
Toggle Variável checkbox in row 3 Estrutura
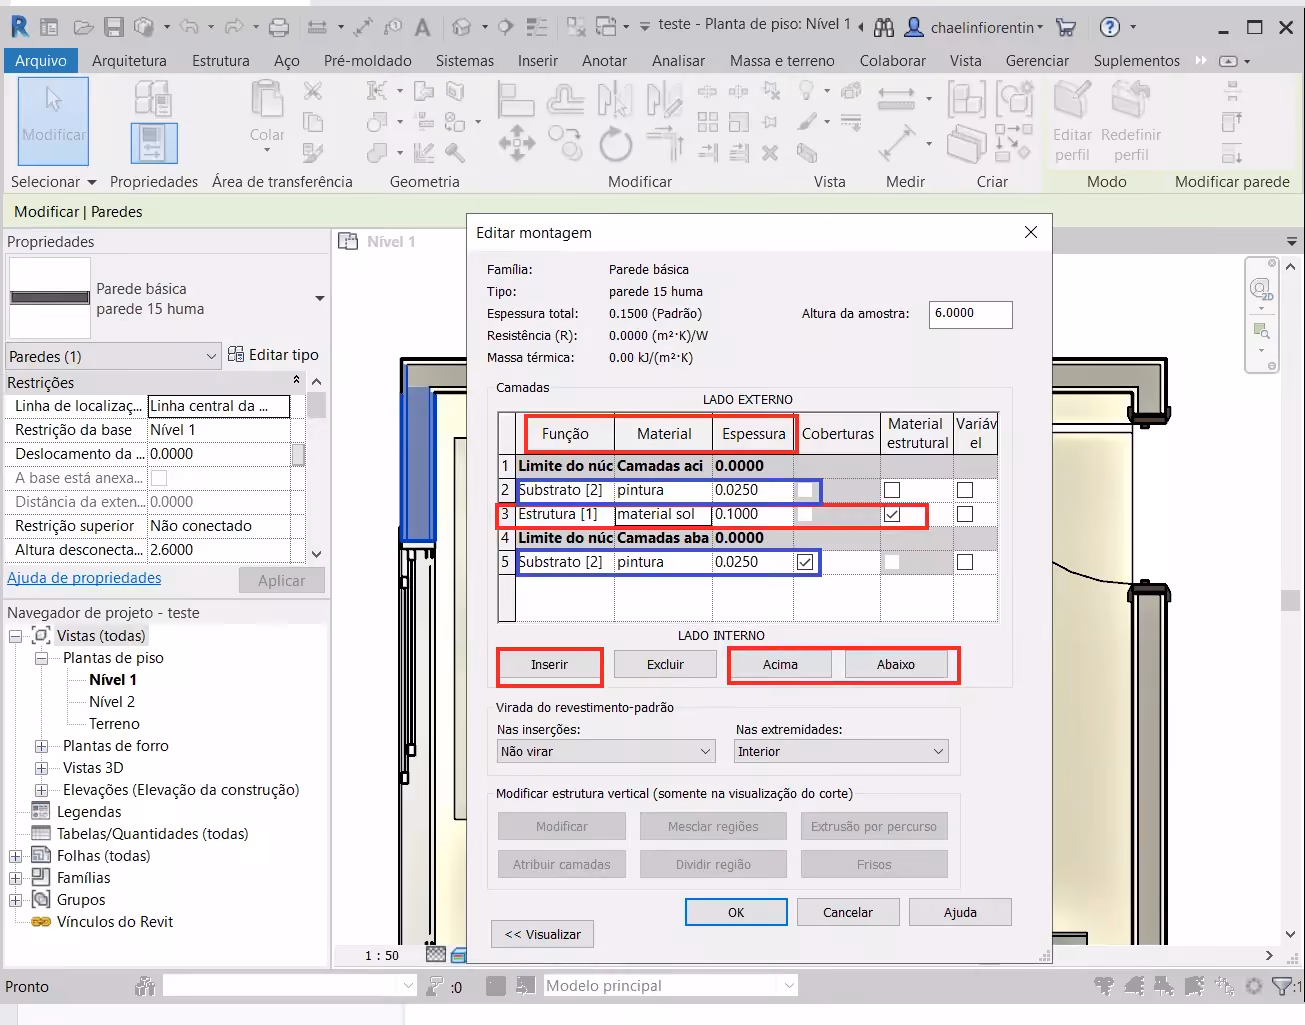point(965,514)
